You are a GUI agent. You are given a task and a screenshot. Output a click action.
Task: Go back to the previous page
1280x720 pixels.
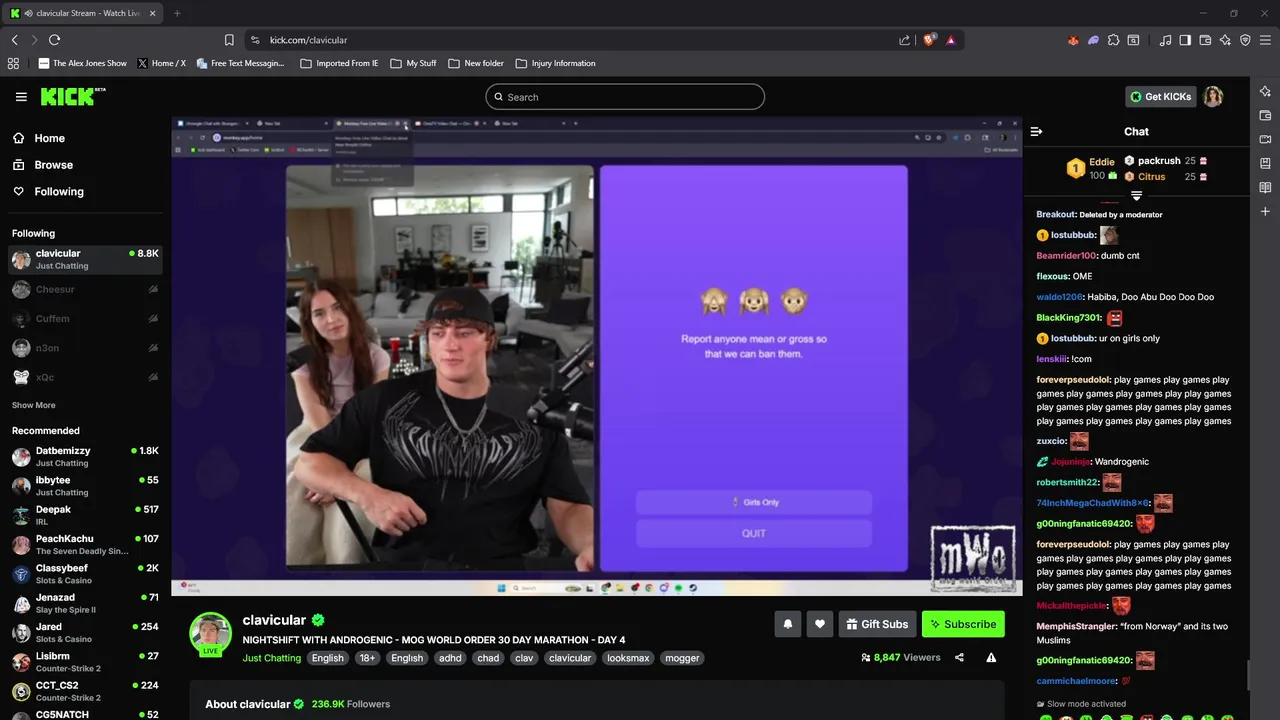click(14, 40)
